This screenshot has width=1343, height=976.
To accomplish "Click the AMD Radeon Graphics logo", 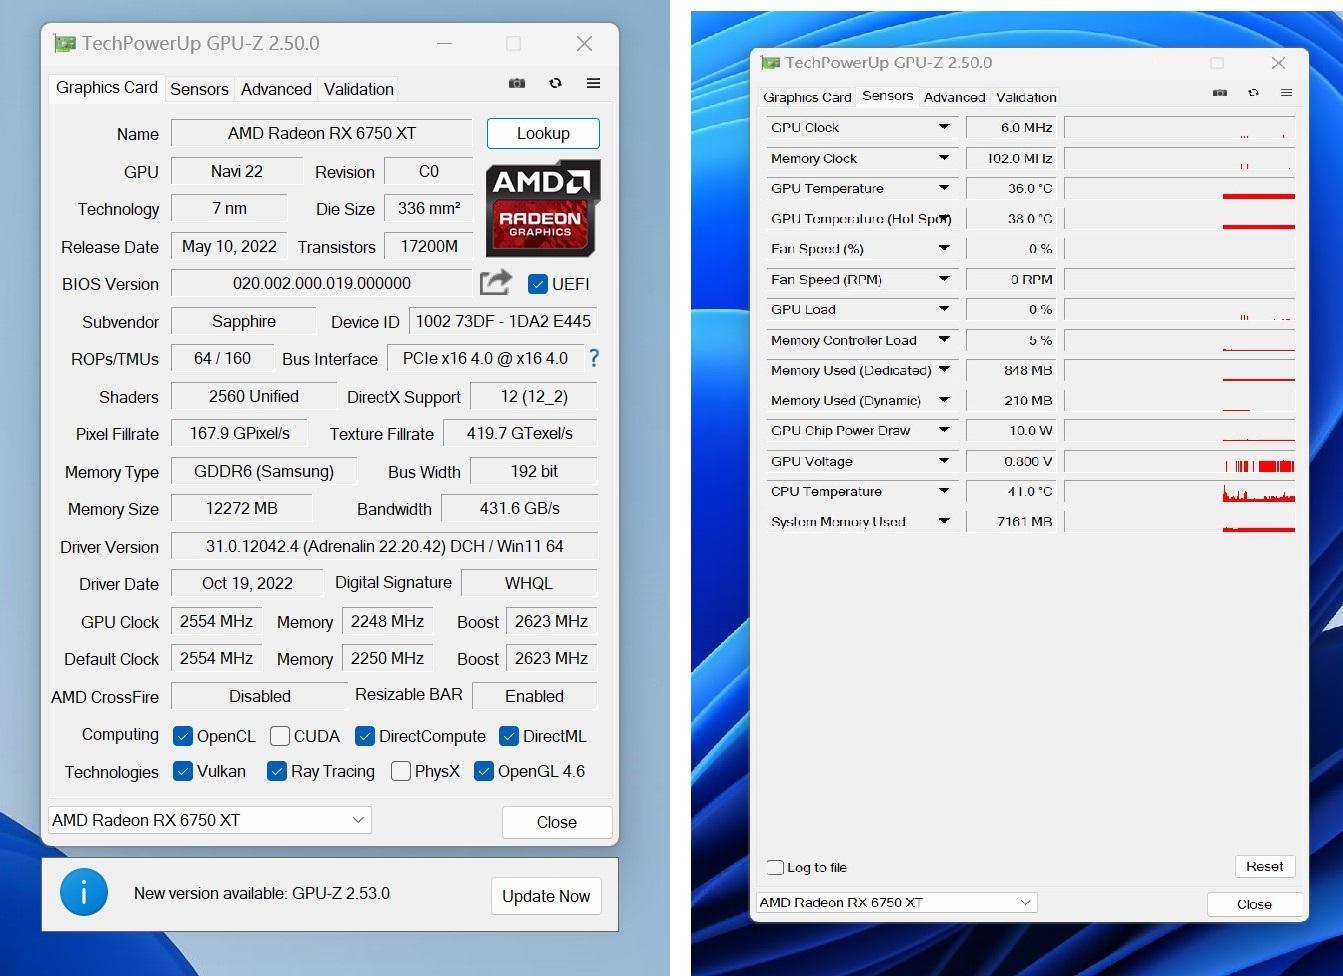I will click(542, 208).
